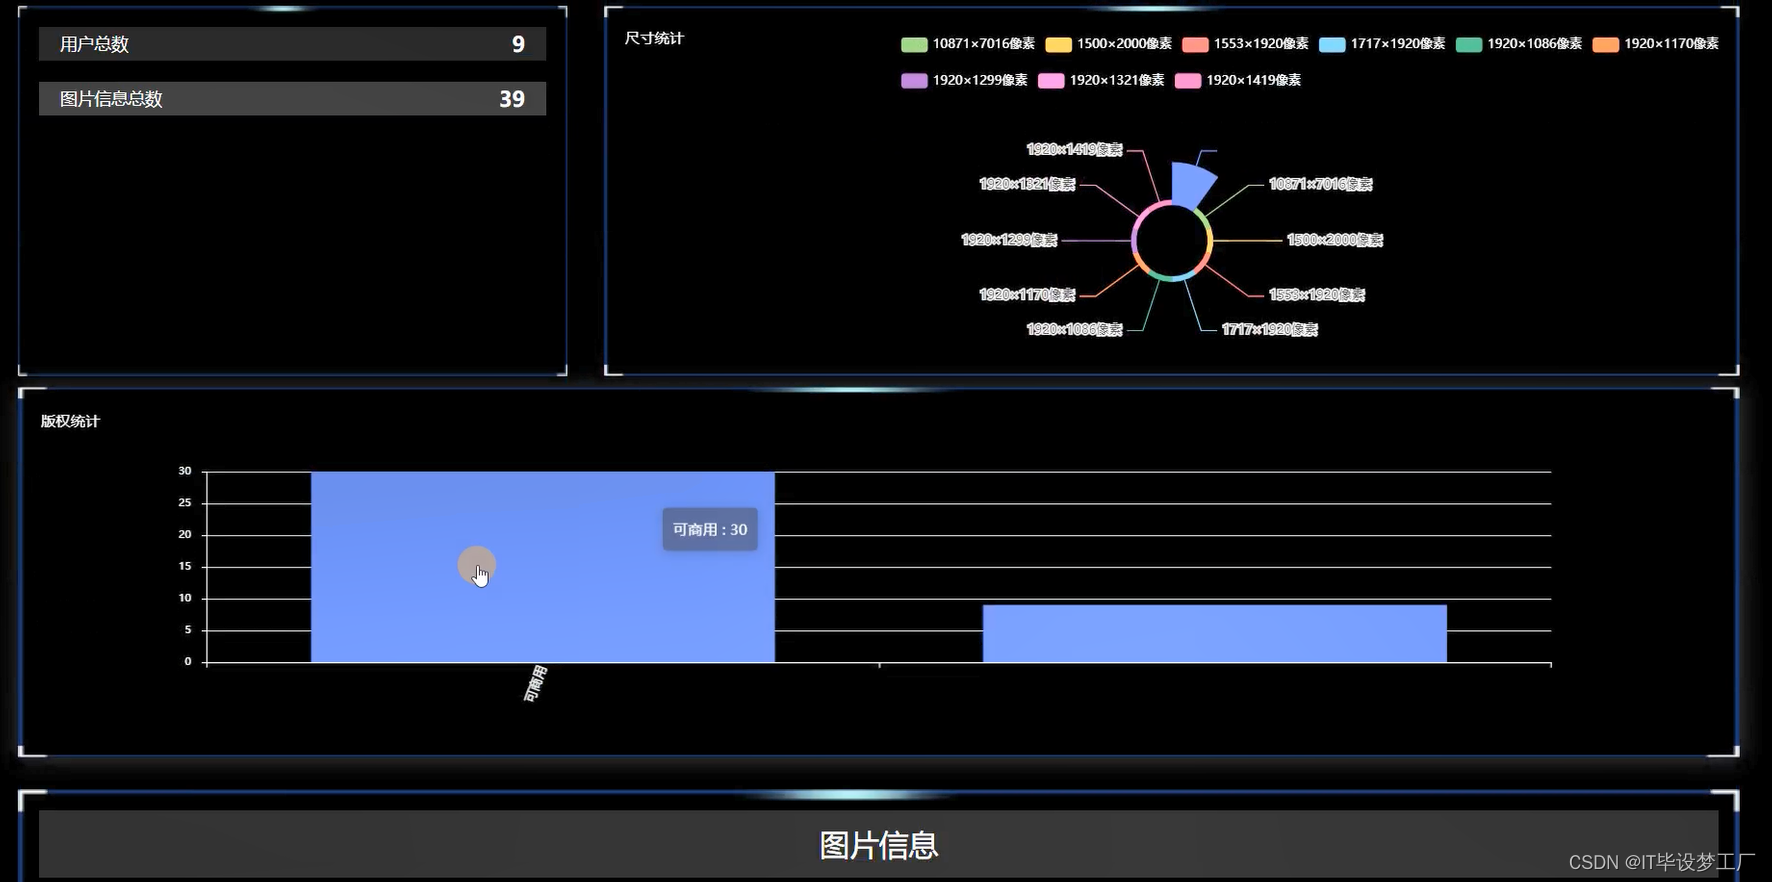Screen dimensions: 1772x882
Task: Toggle the 10871×7016像素 legend entry
Action: coord(967,44)
